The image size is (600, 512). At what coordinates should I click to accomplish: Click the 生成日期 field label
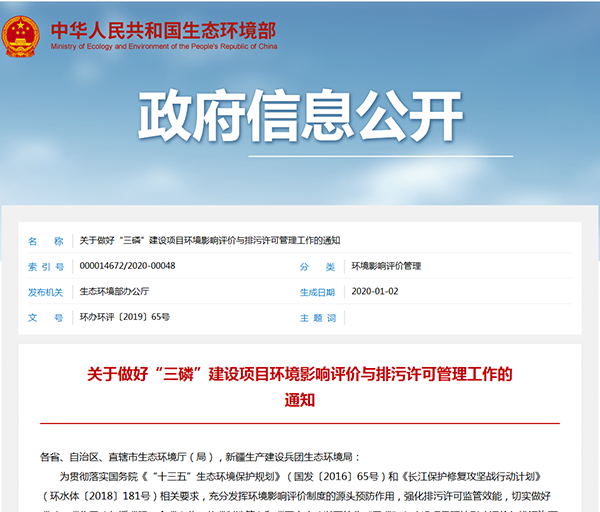coord(317,292)
